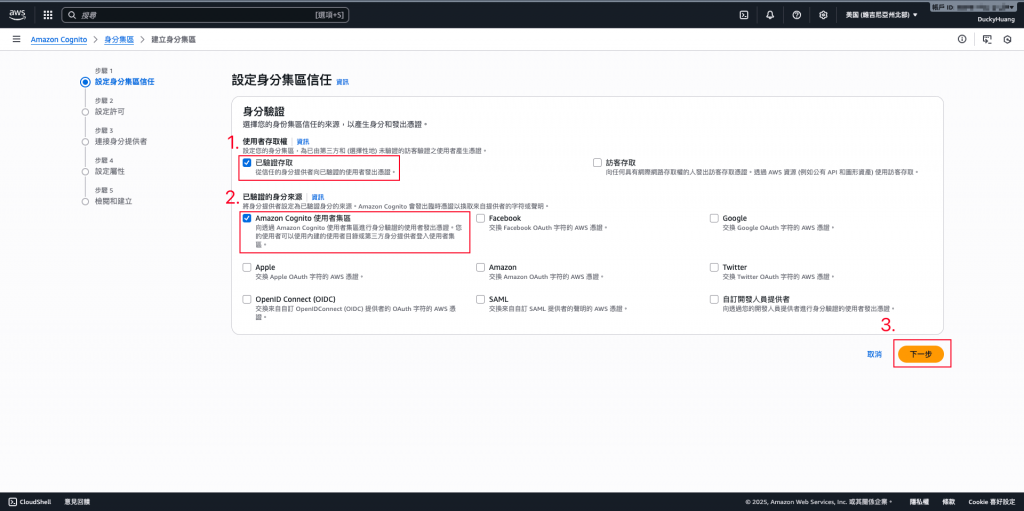Viewport: 1024px width, 511px height.
Task: Focus the top search input field
Action: tap(206, 14)
